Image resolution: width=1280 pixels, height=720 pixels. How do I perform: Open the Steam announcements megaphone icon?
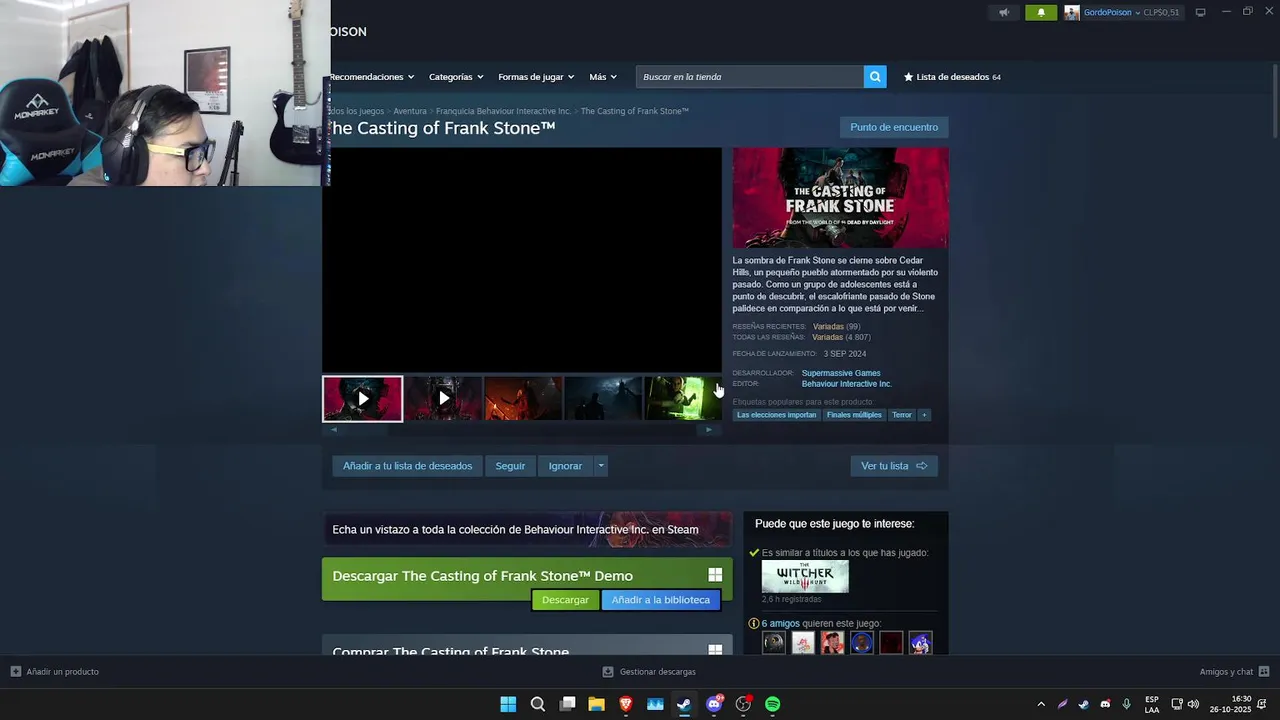point(1004,12)
